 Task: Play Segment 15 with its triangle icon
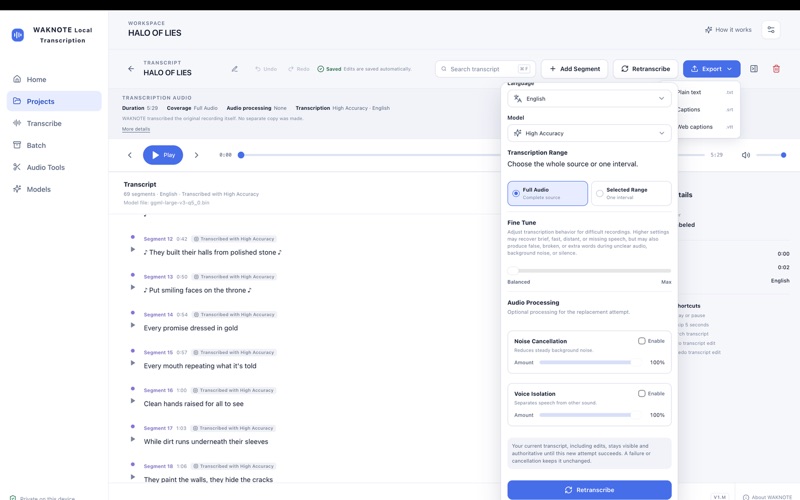pyautogui.click(x=133, y=363)
